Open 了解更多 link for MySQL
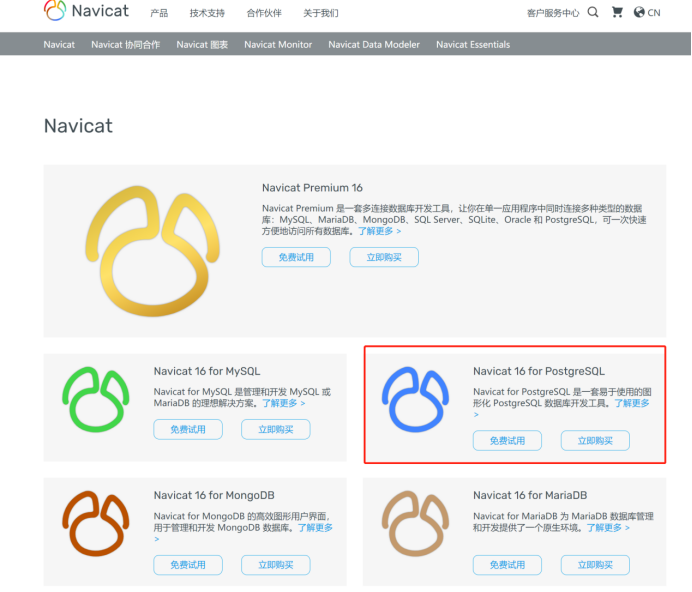 [x=284, y=403]
